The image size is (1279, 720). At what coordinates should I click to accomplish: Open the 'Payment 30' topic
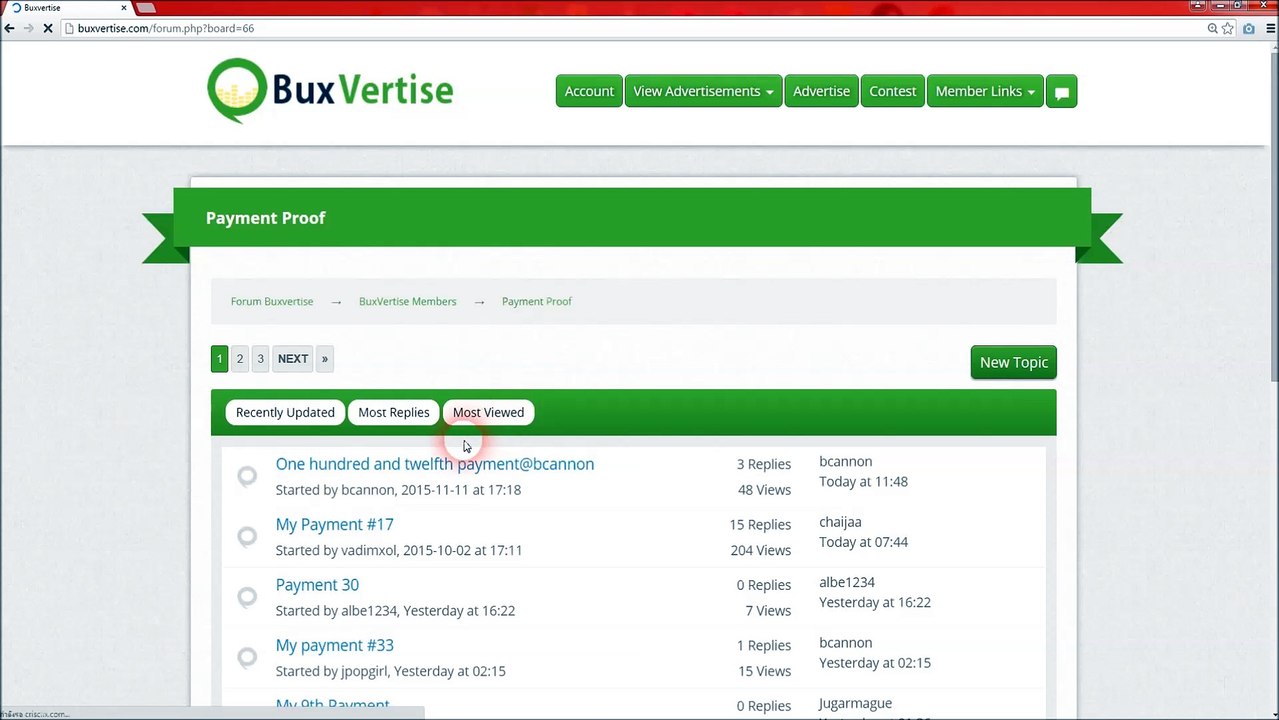(x=317, y=585)
